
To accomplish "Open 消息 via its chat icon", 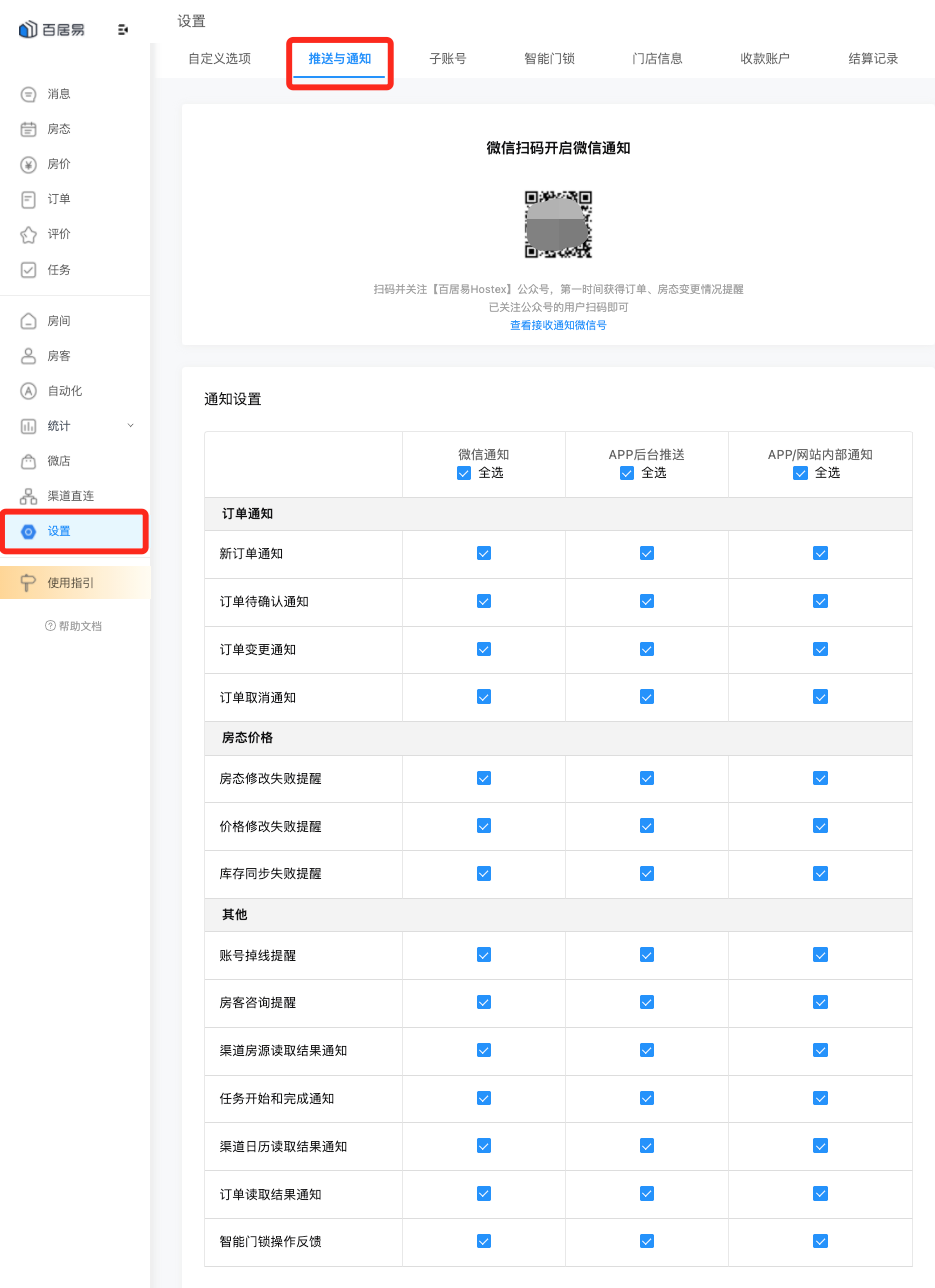I will point(29,94).
